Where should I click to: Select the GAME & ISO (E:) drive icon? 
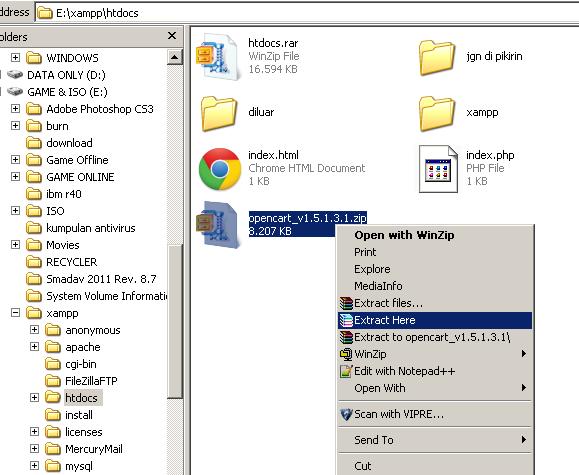click(x=15, y=92)
